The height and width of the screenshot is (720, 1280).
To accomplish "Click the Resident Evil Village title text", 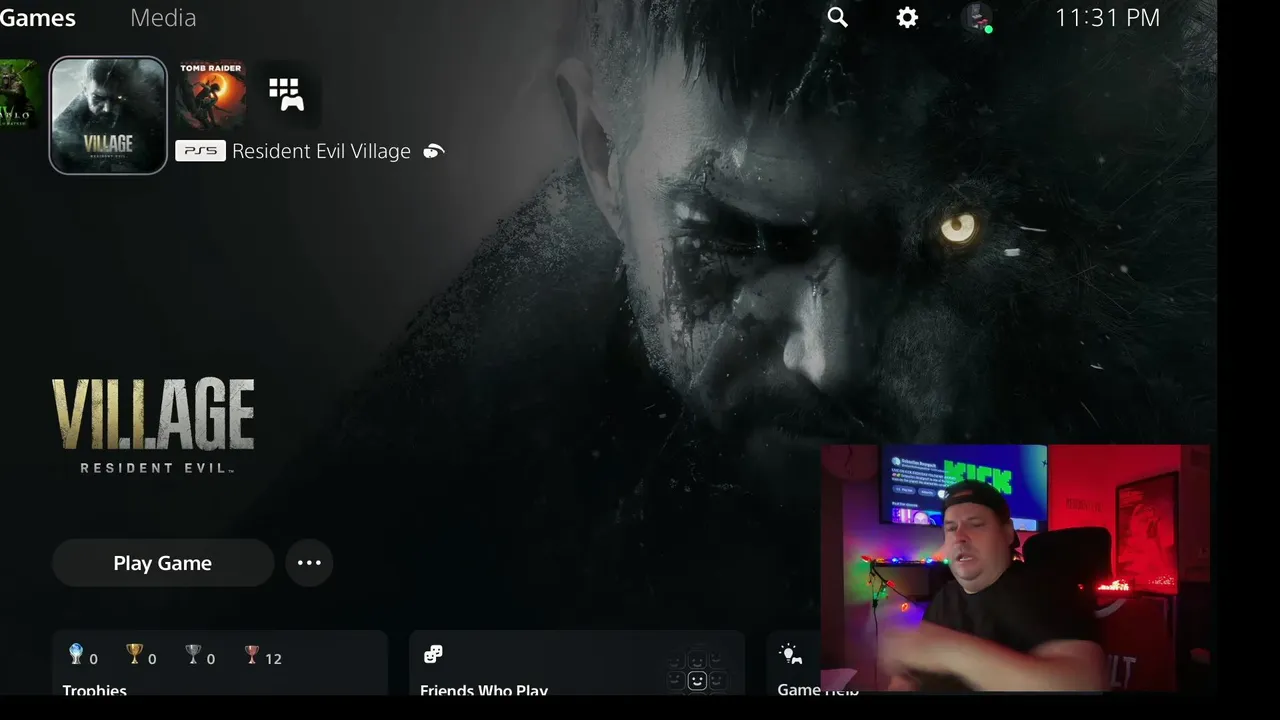I will pos(321,151).
